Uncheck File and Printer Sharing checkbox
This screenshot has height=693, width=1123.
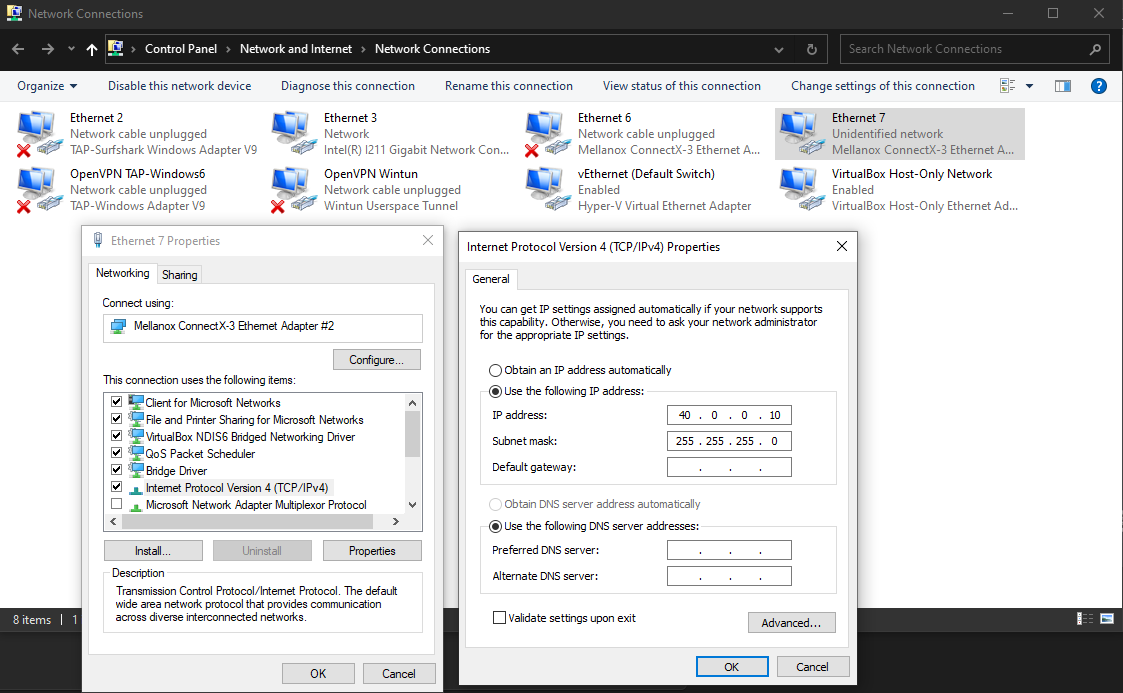[117, 418]
